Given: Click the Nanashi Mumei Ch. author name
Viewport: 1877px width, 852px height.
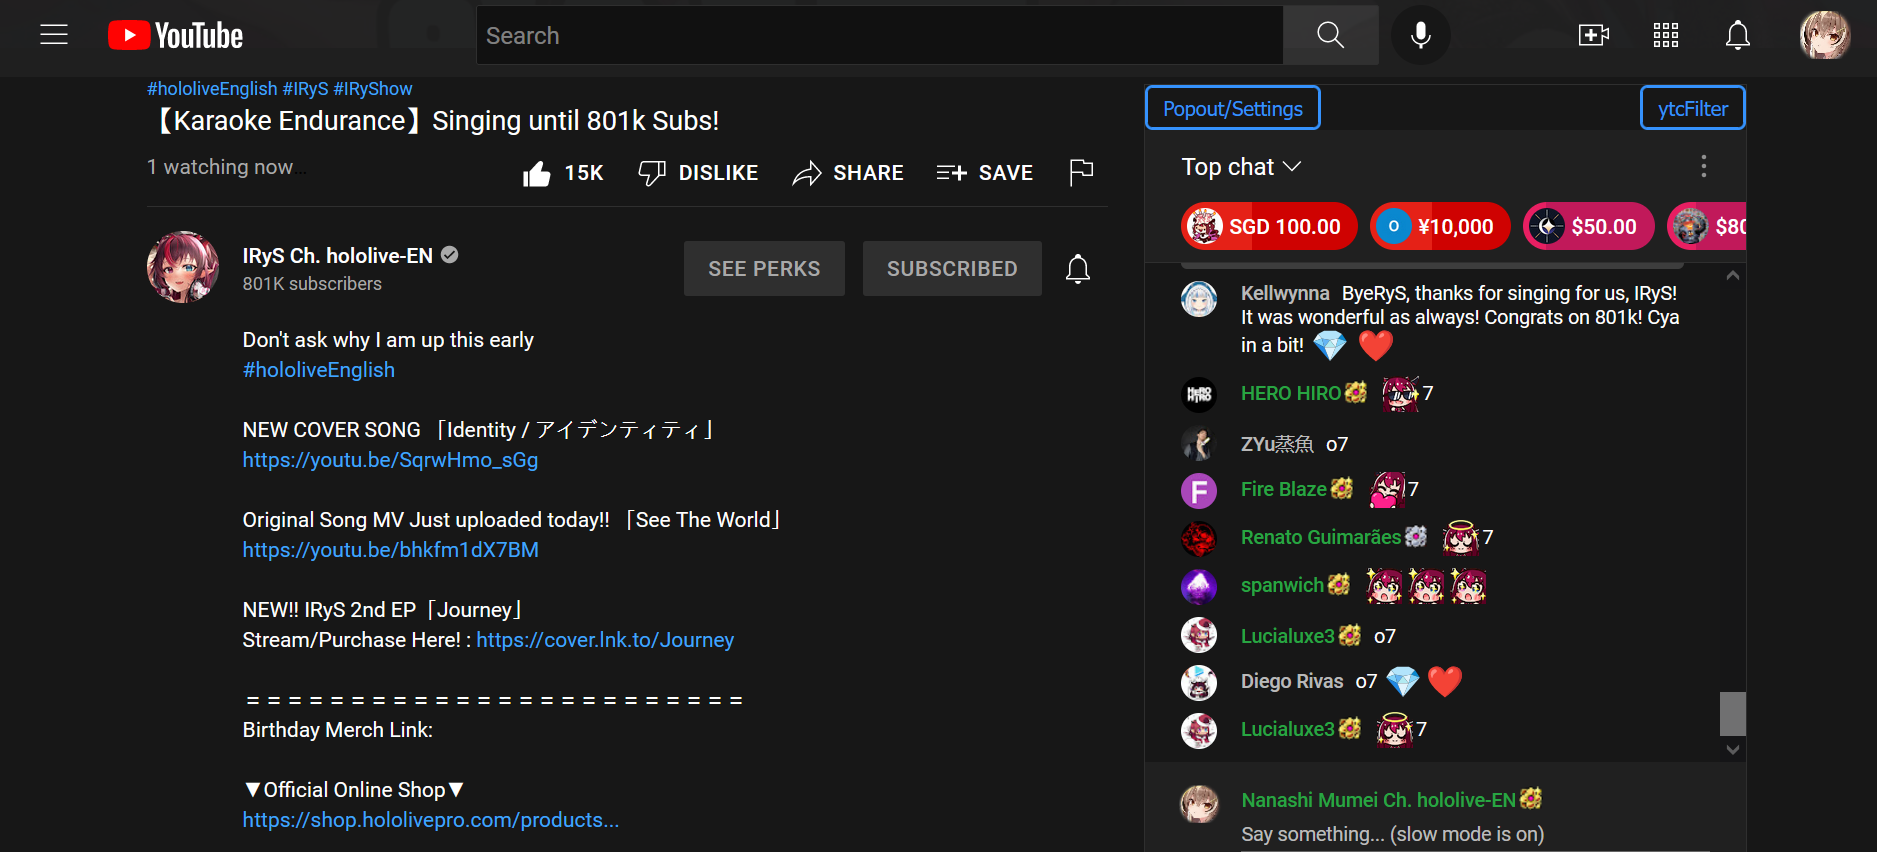Looking at the screenshot, I should point(1378,800).
